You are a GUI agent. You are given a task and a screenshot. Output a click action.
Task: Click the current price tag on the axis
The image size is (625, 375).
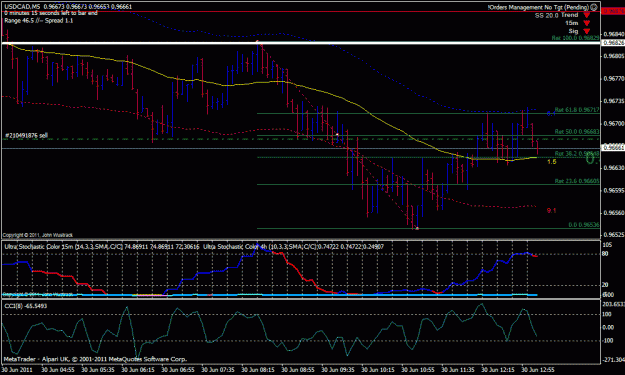click(613, 147)
